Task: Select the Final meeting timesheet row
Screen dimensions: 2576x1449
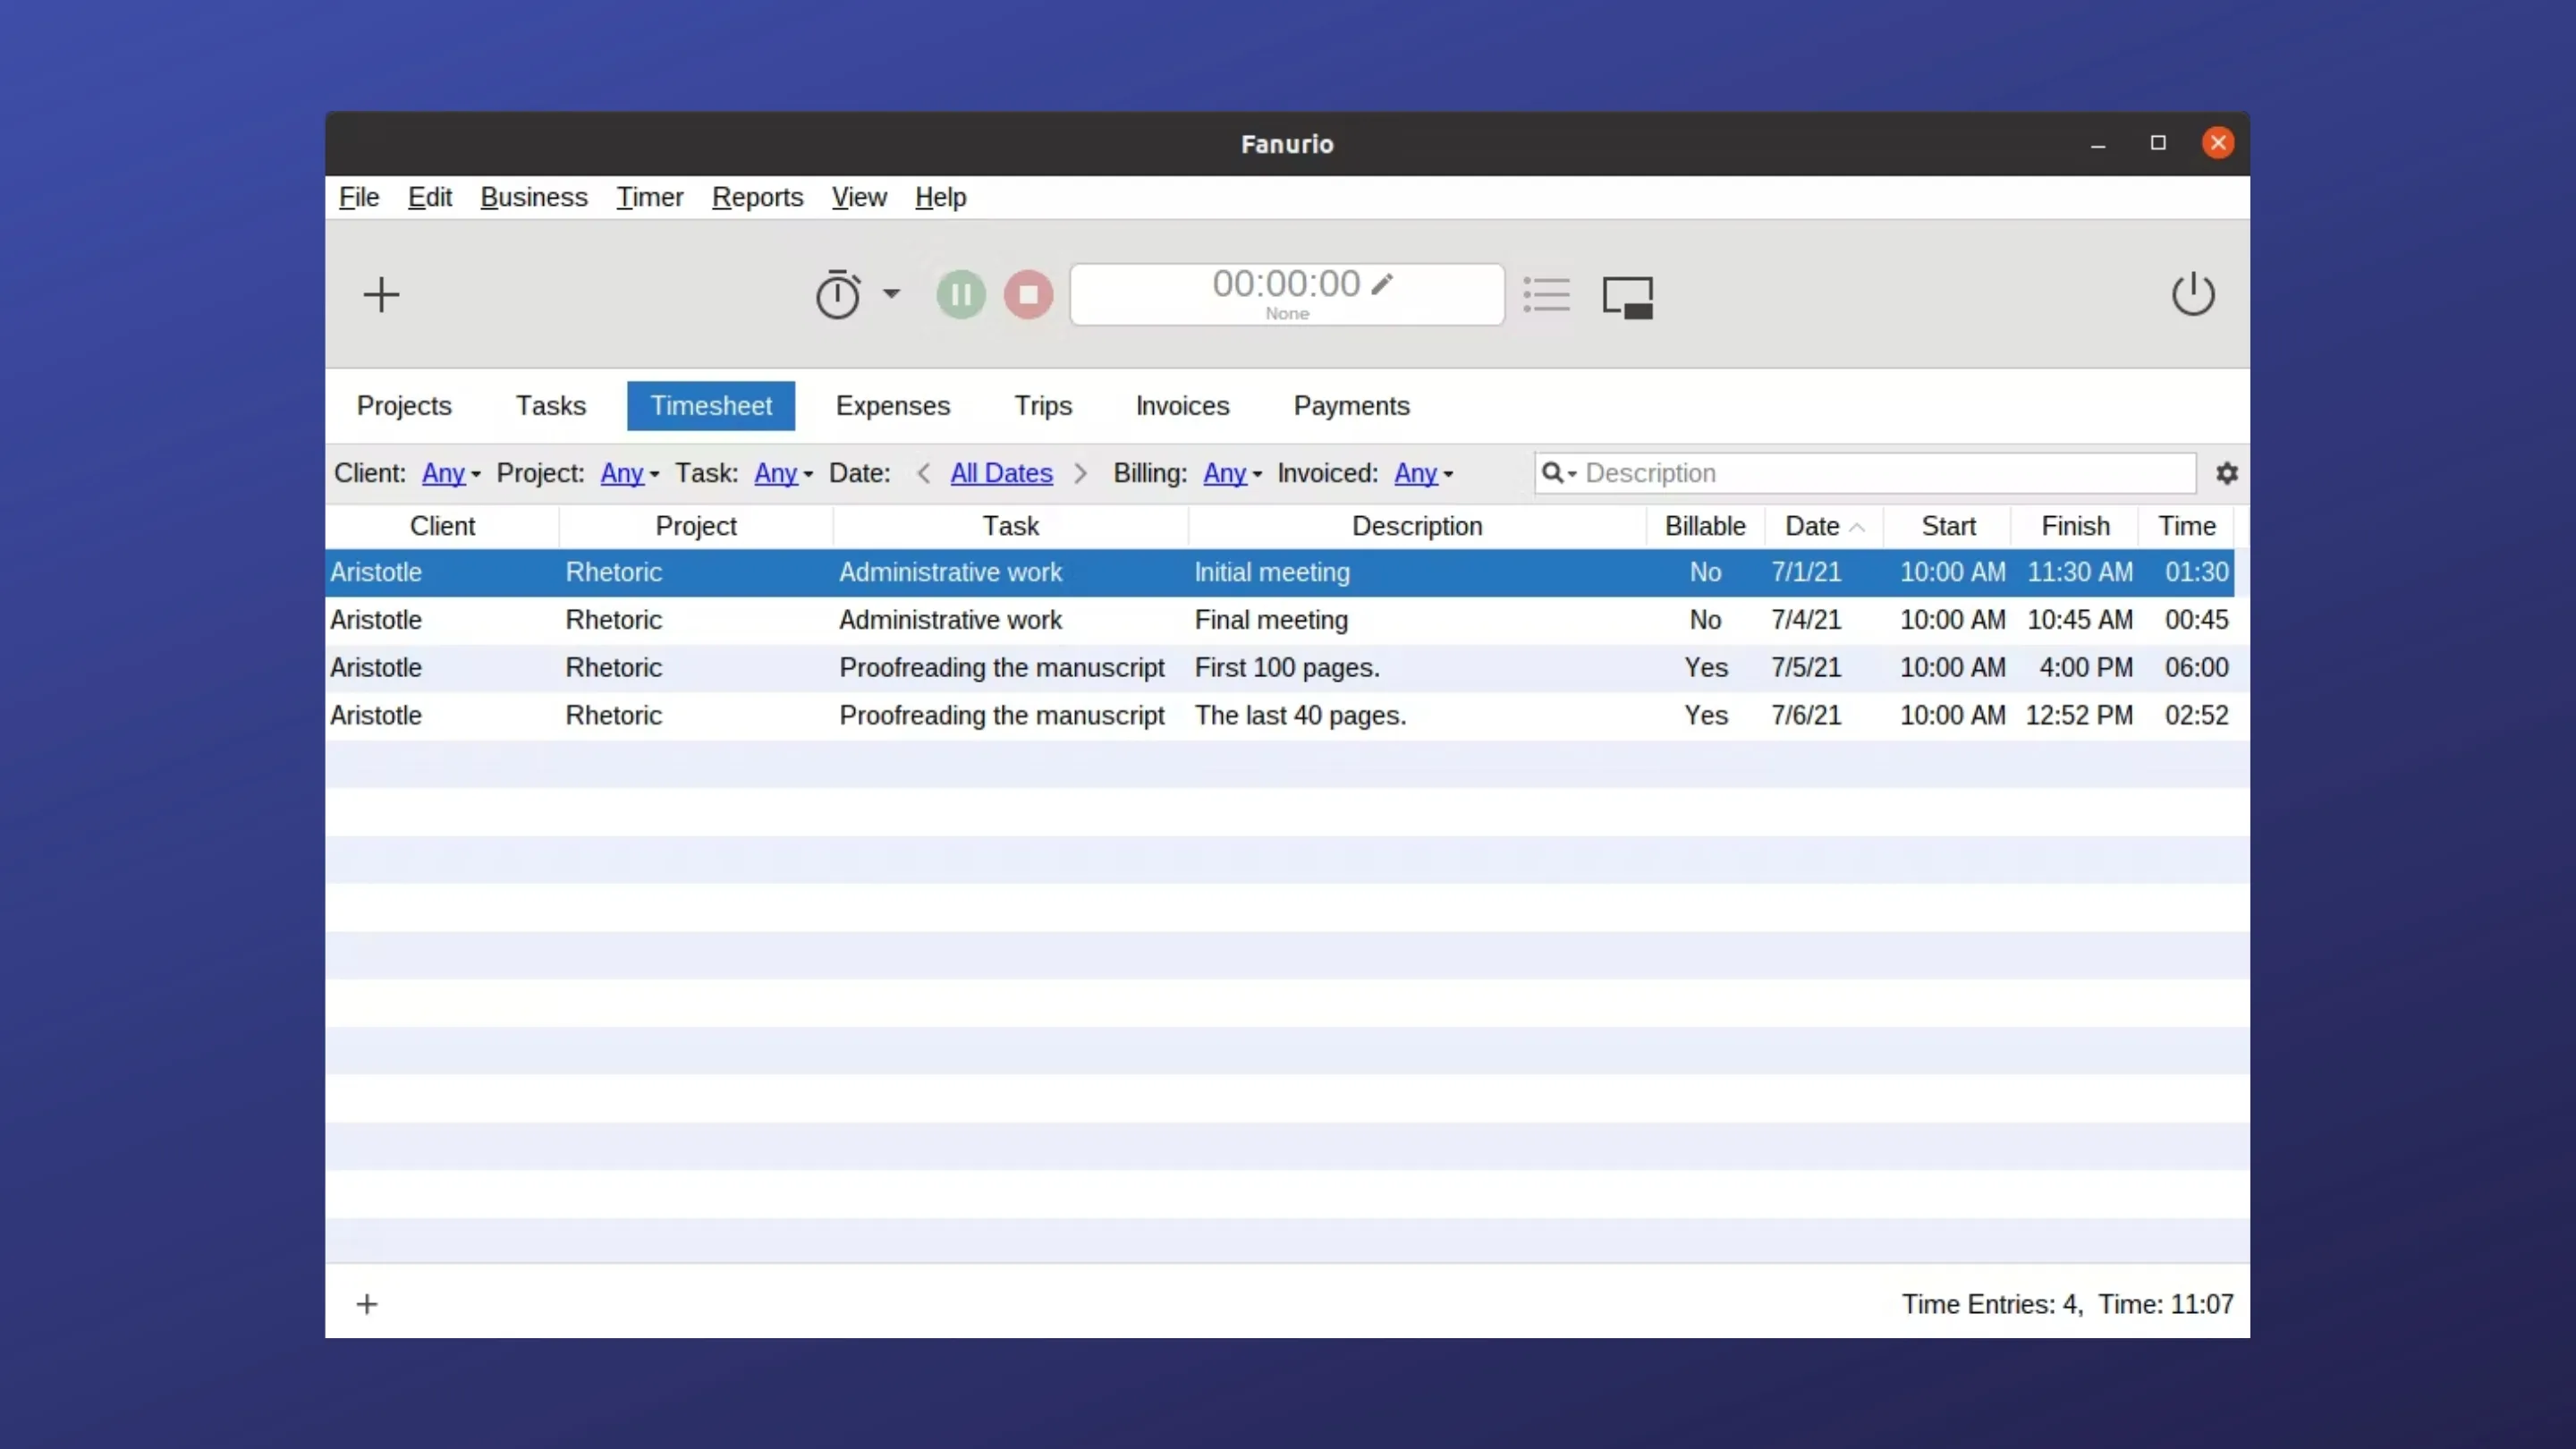Action: pyautogui.click(x=1270, y=620)
